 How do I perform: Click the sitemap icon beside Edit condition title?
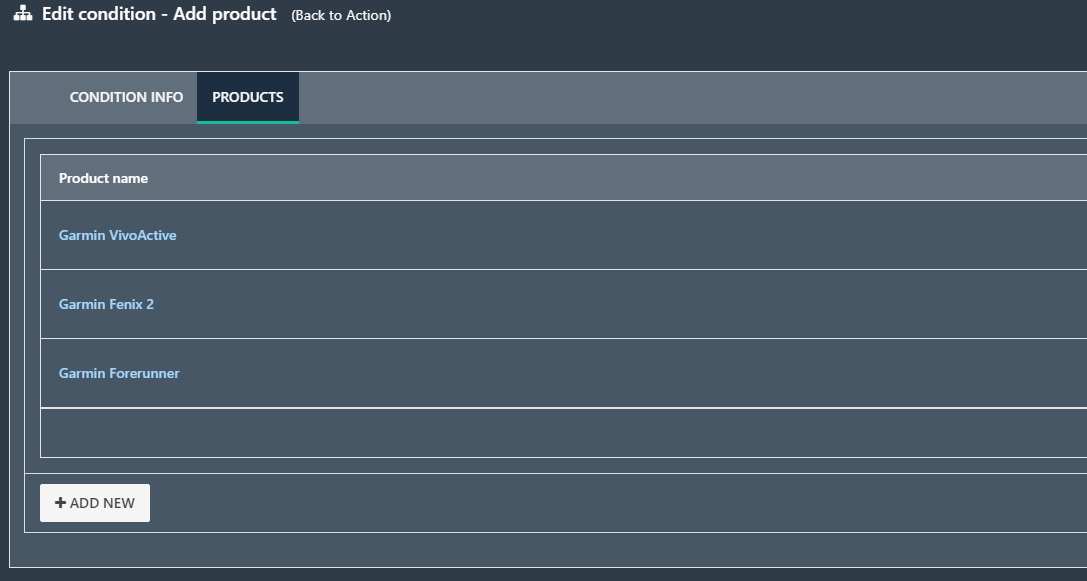pos(23,13)
